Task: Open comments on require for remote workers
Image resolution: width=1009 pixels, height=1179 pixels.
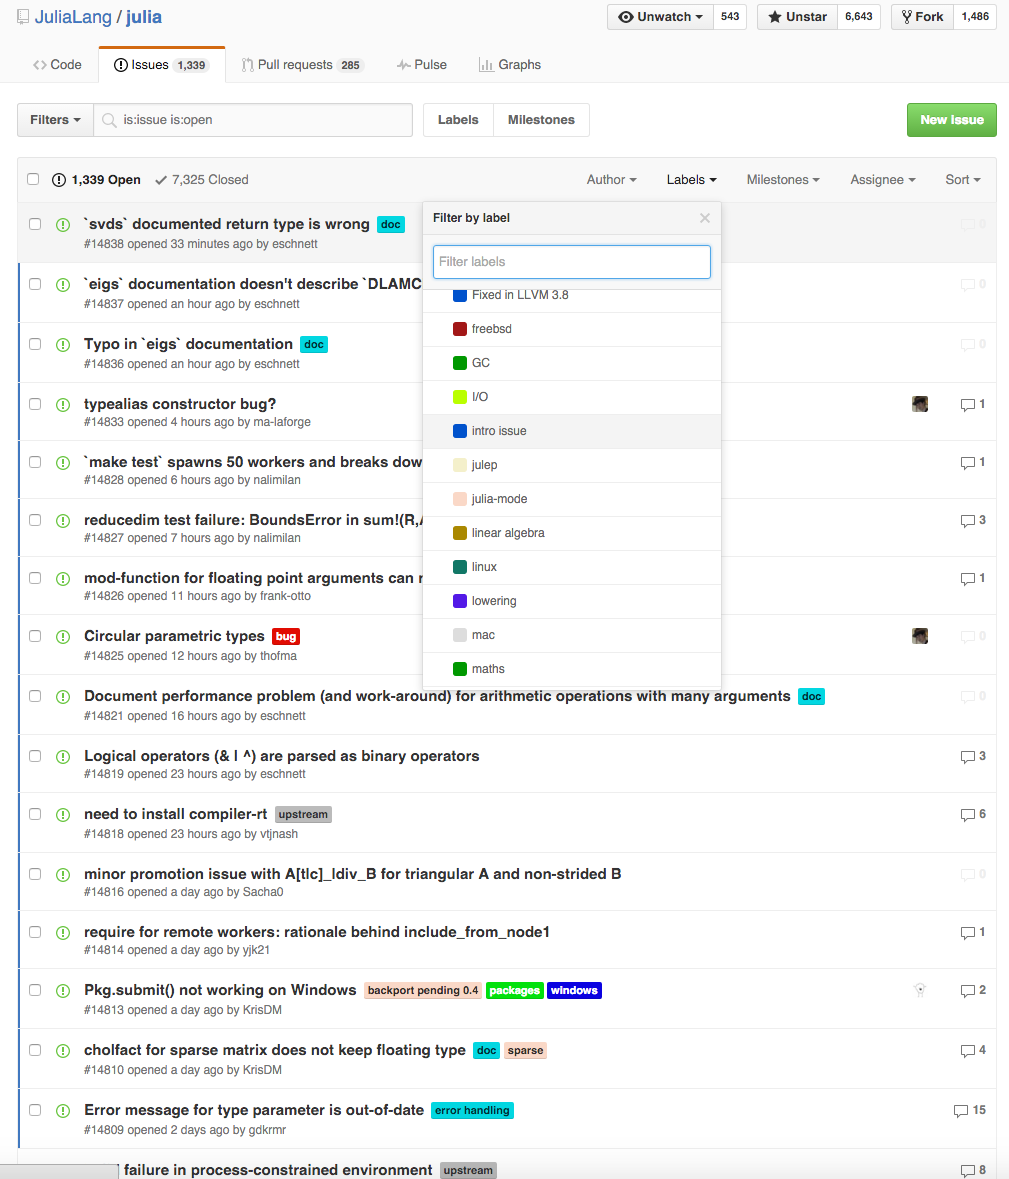Action: [973, 932]
